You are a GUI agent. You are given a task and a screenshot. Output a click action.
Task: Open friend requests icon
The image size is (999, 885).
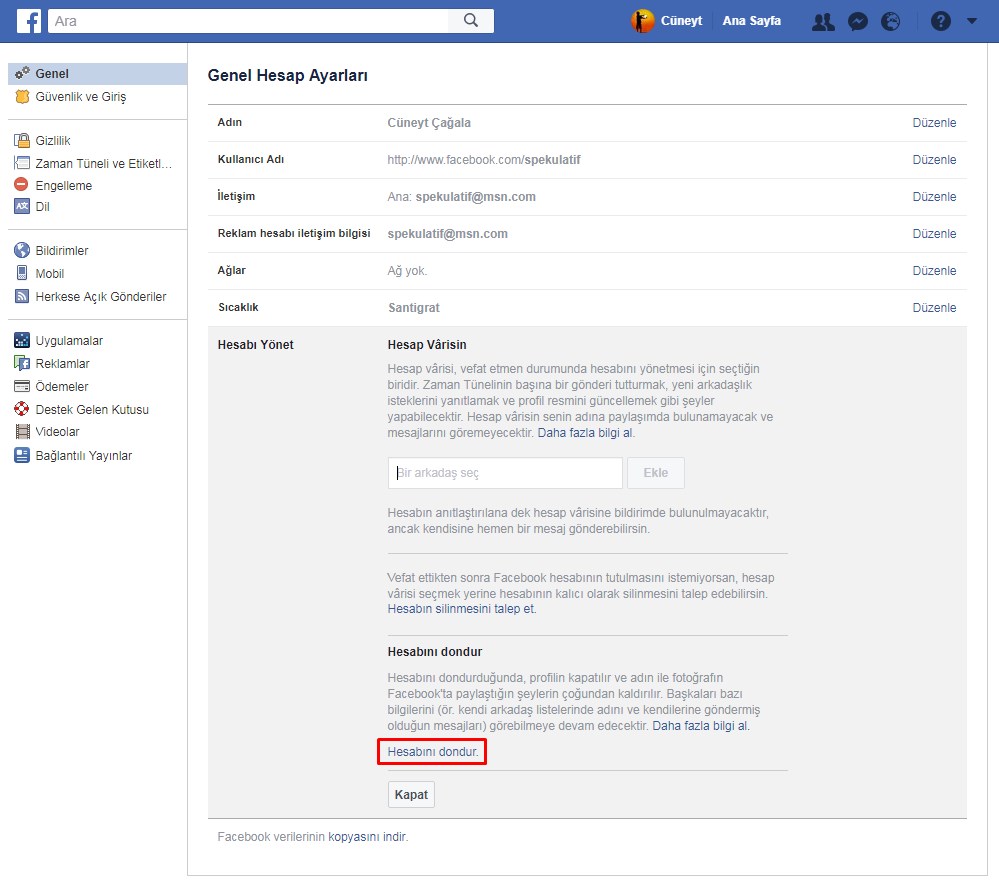pos(823,21)
